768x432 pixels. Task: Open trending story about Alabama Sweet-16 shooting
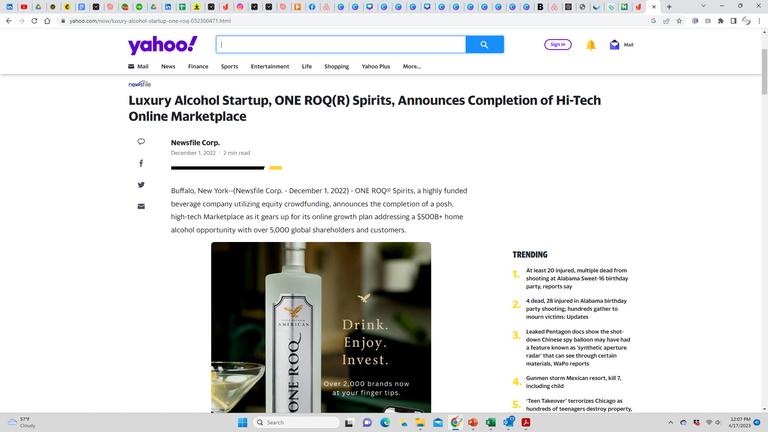577,278
